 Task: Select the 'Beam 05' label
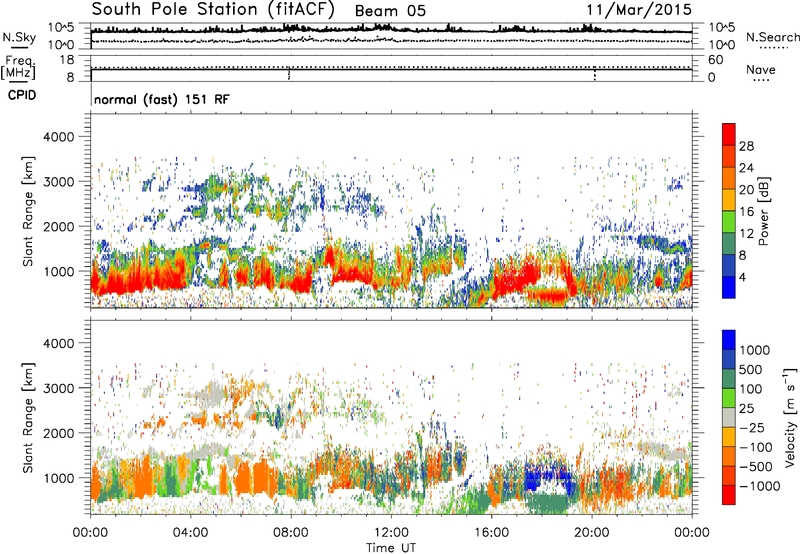pyautogui.click(x=390, y=11)
